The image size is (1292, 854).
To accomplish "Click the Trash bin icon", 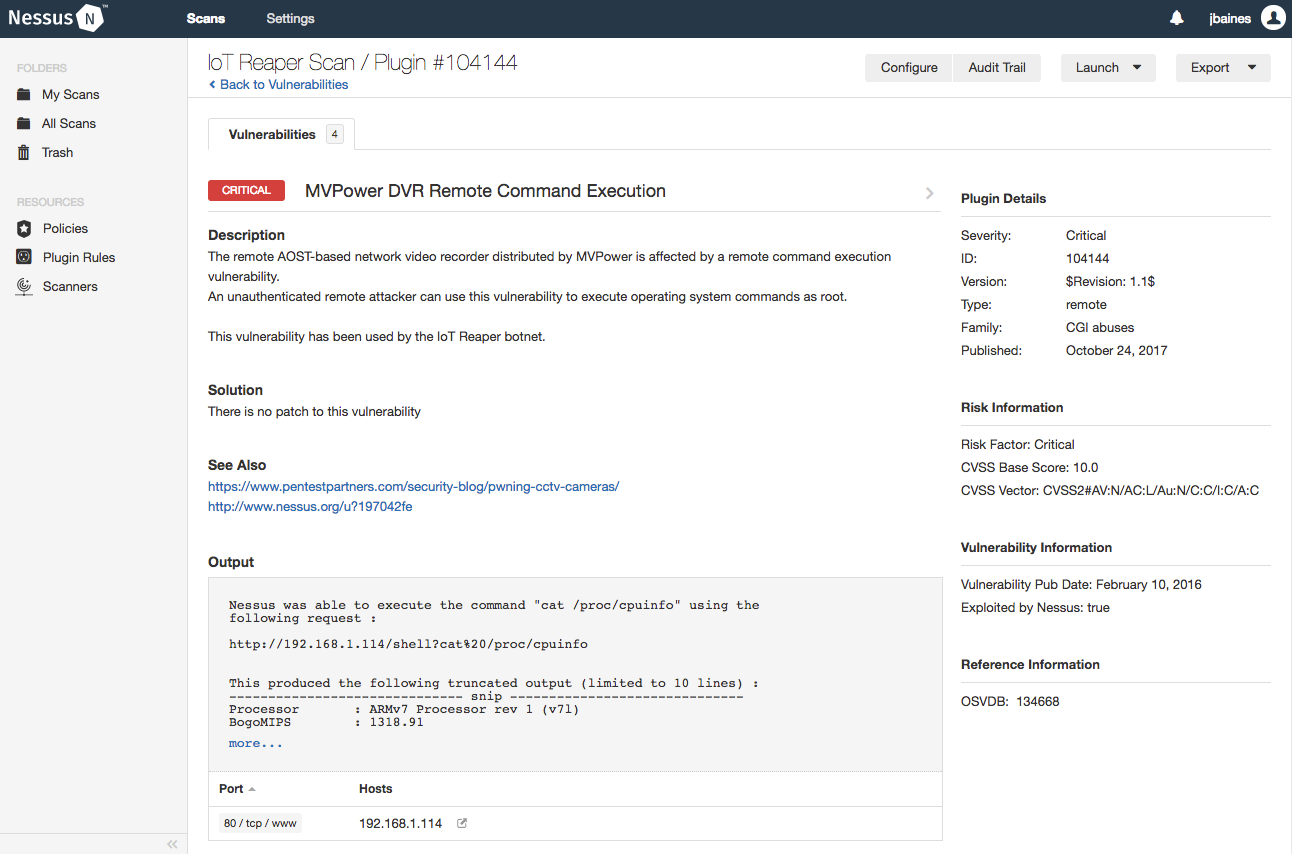I will pyautogui.click(x=24, y=152).
